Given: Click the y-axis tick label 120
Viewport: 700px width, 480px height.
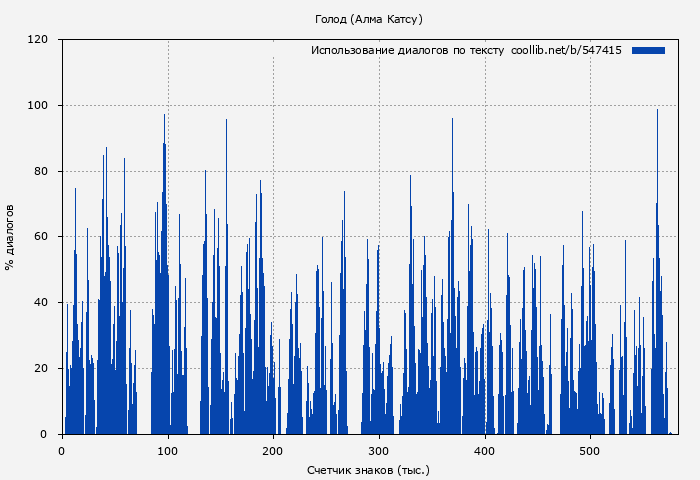Looking at the screenshot, I should pyautogui.click(x=38, y=40).
